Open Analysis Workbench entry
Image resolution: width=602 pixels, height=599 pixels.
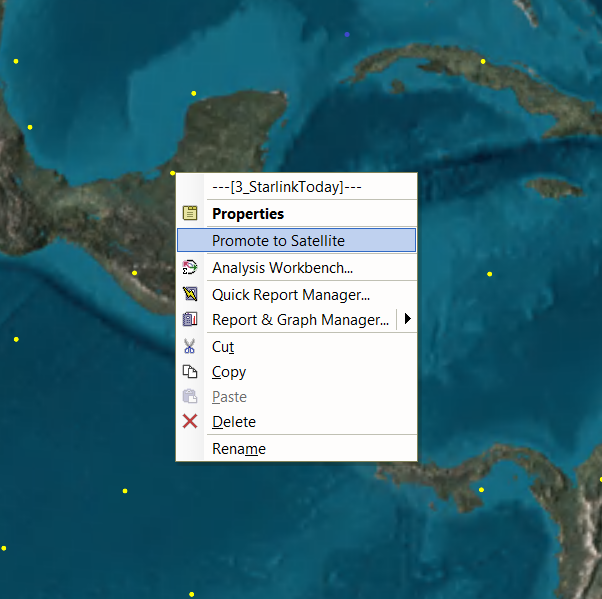coord(296,268)
